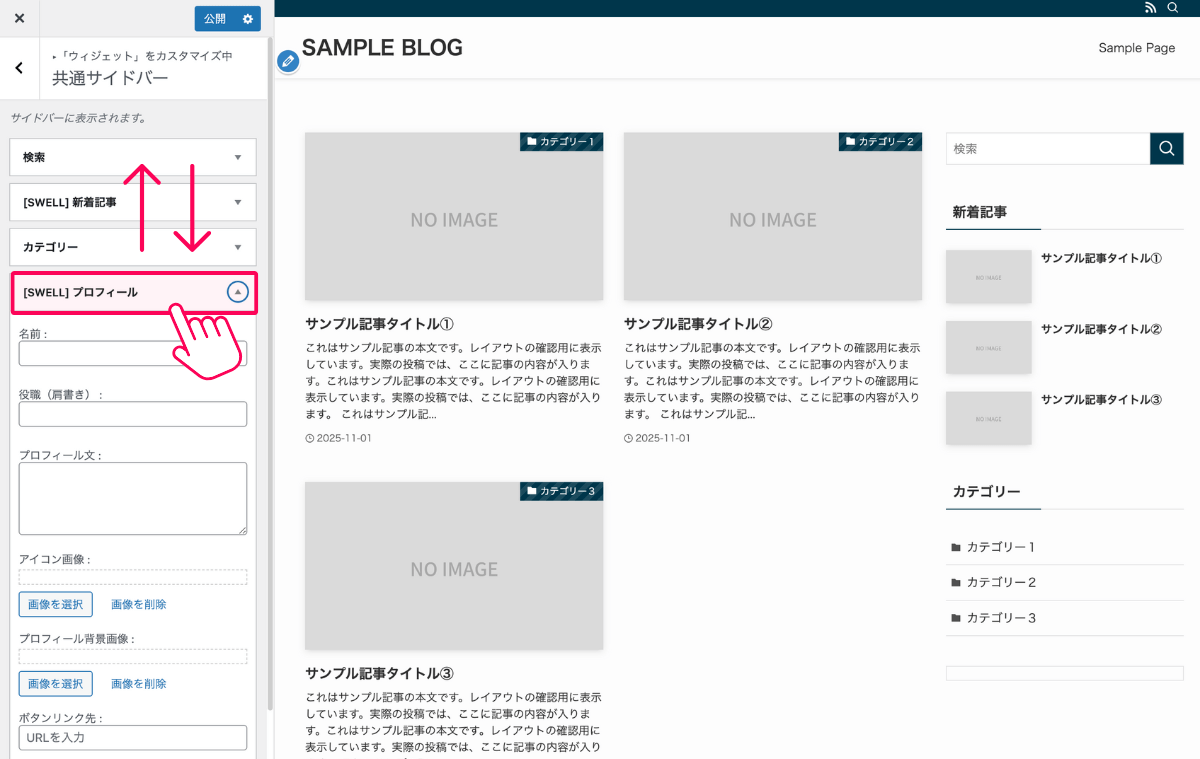This screenshot has height=759, width=1200.
Task: Click the 公開 publish button
Action: click(x=215, y=18)
